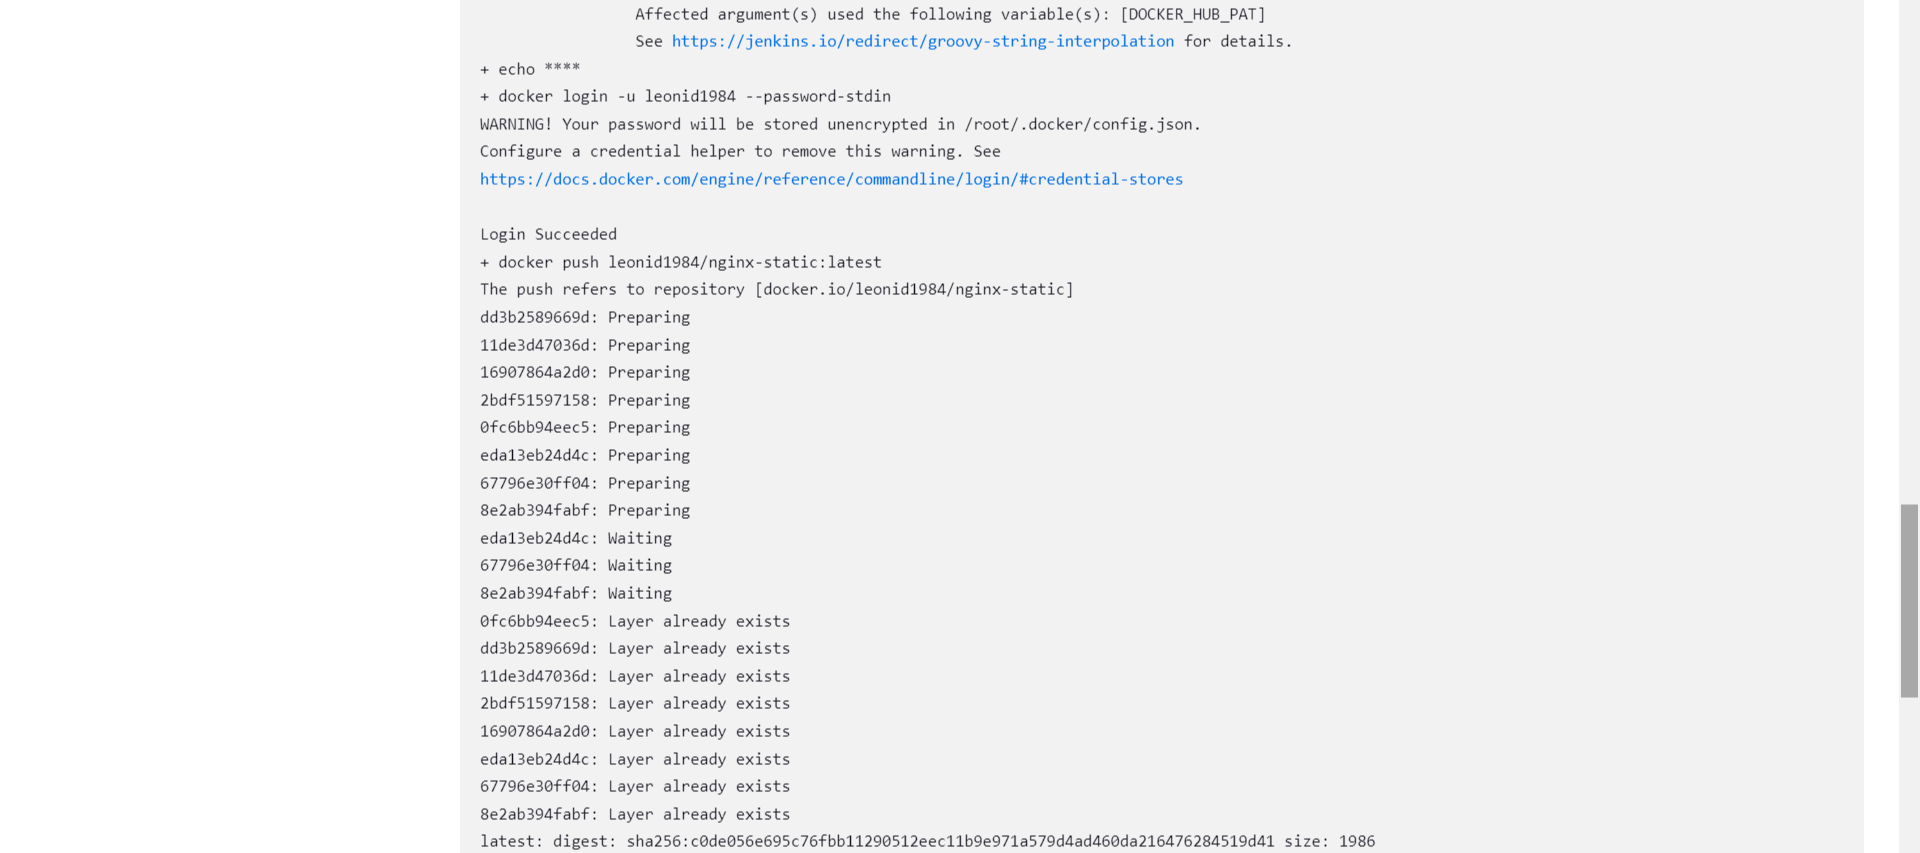
Task: Click '67796e30ff04: Waiting' line
Action: 576,565
